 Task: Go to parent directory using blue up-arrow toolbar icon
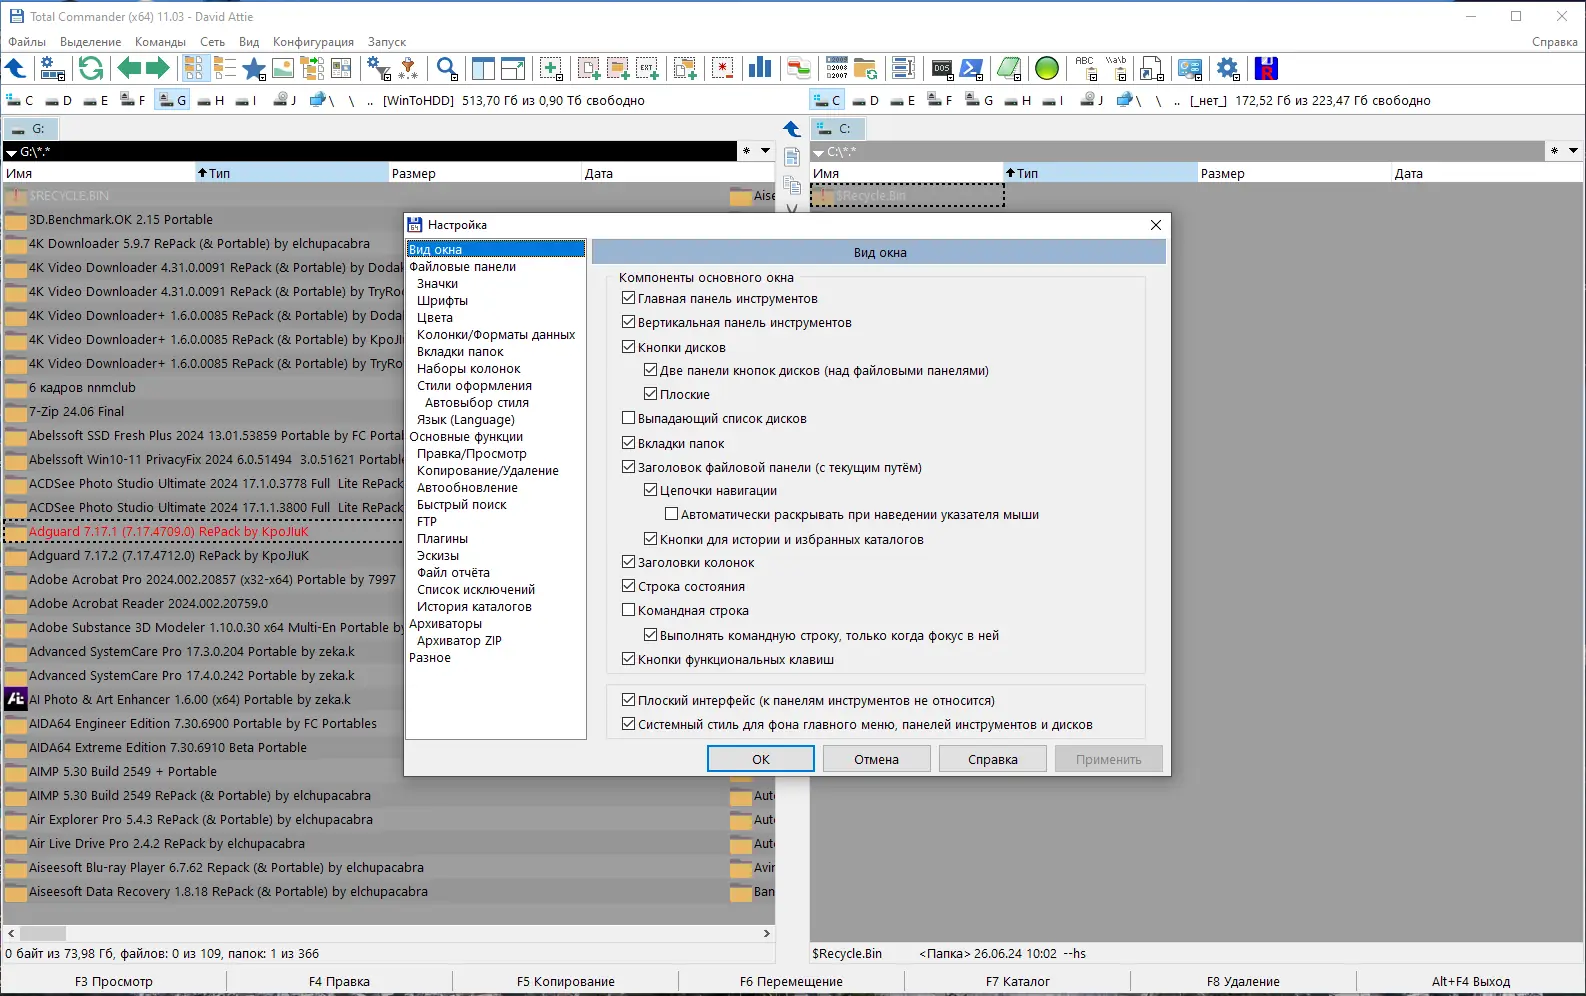(x=16, y=68)
